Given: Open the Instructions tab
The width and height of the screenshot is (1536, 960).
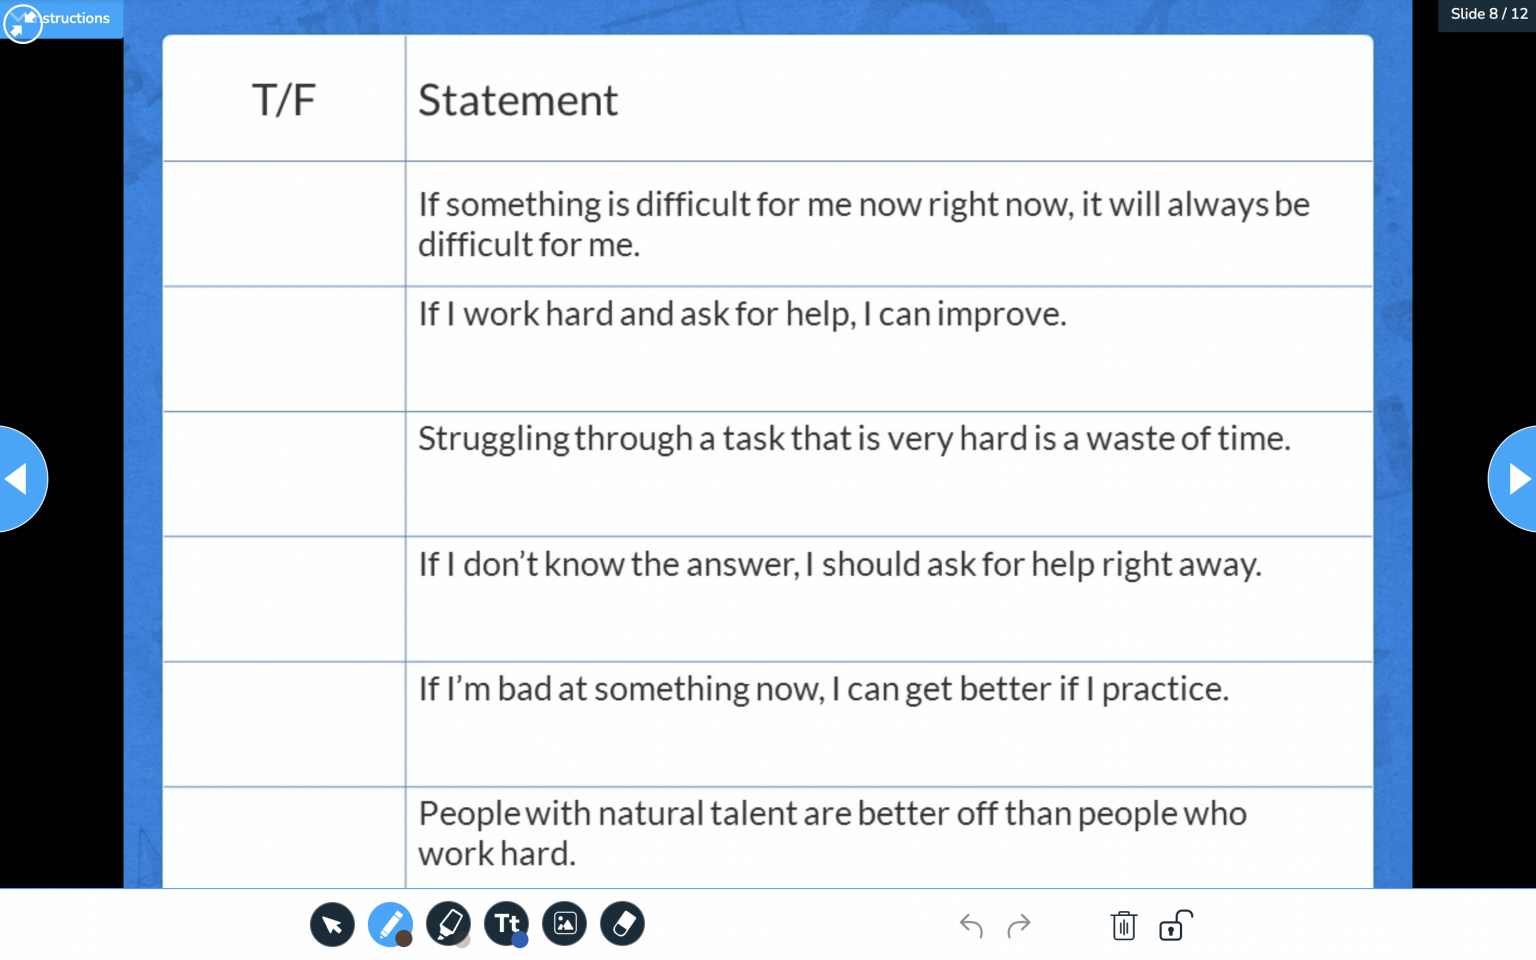Looking at the screenshot, I should coord(76,18).
